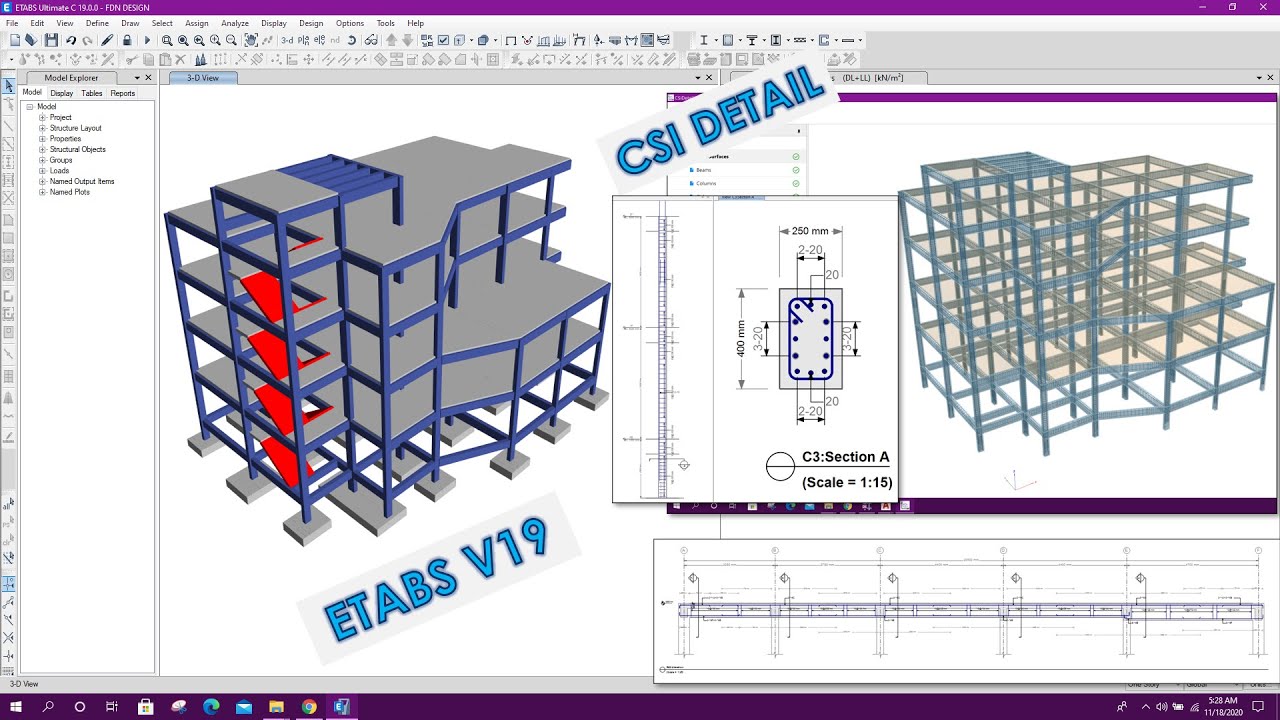The height and width of the screenshot is (720, 1280).
Task: Select the 3-D View window tab
Action: 203,78
